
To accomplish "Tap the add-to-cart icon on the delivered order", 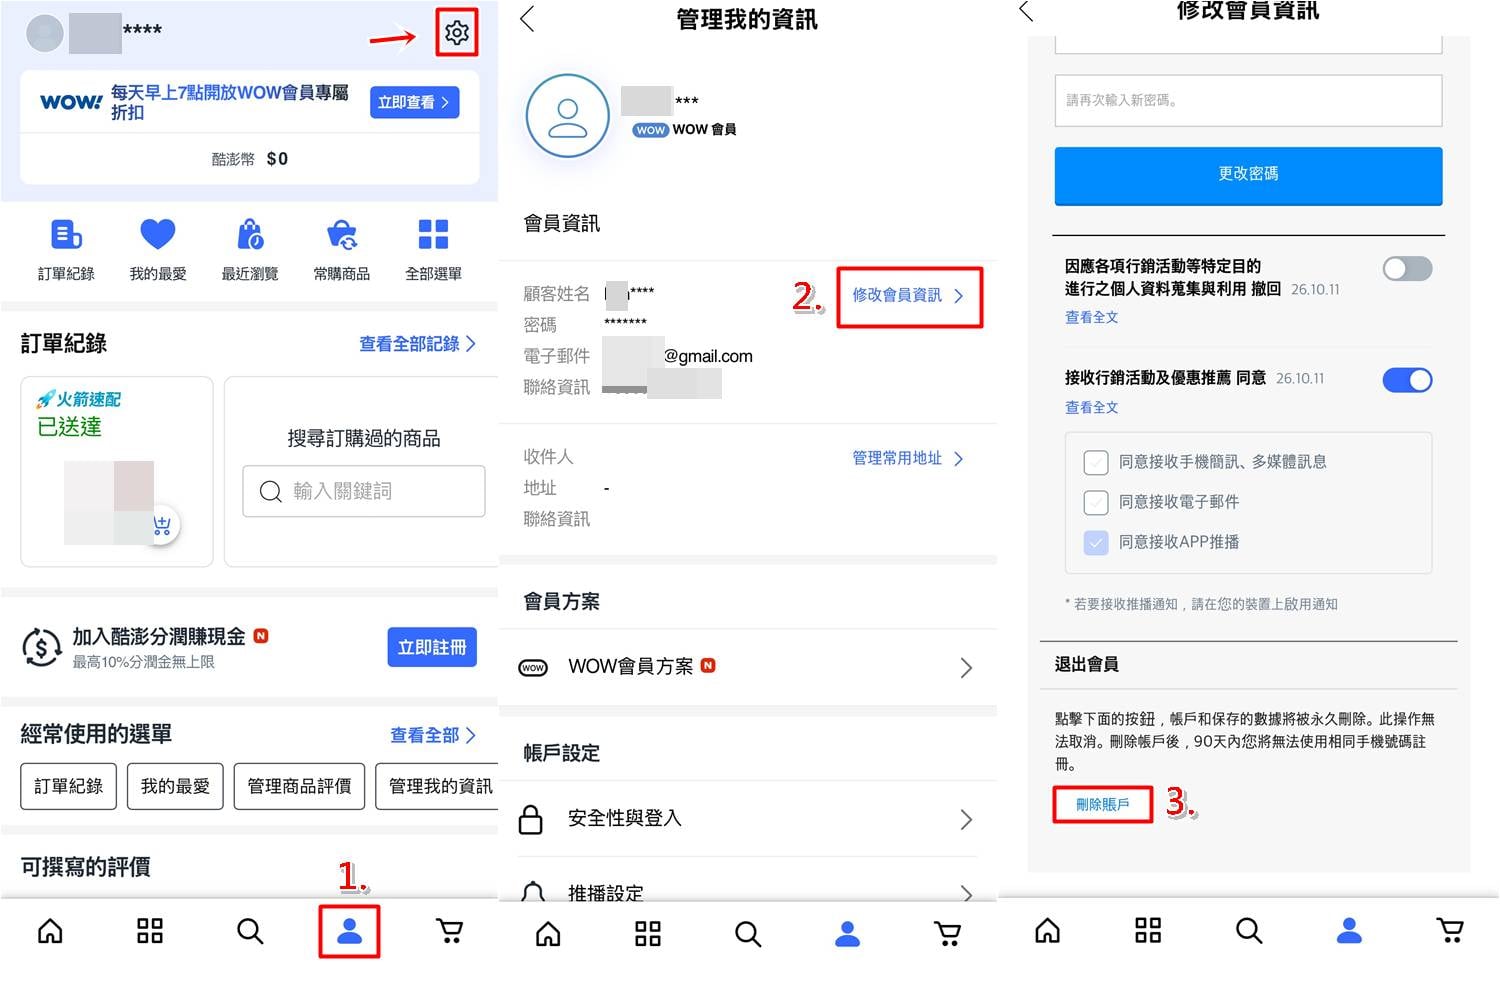I will click(x=162, y=525).
